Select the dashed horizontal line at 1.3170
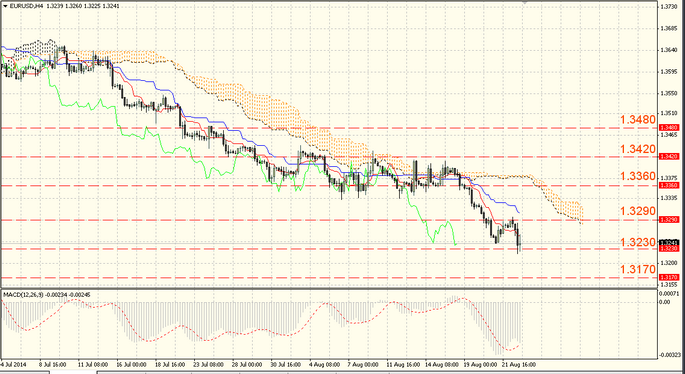The image size is (685, 374). 329,277
